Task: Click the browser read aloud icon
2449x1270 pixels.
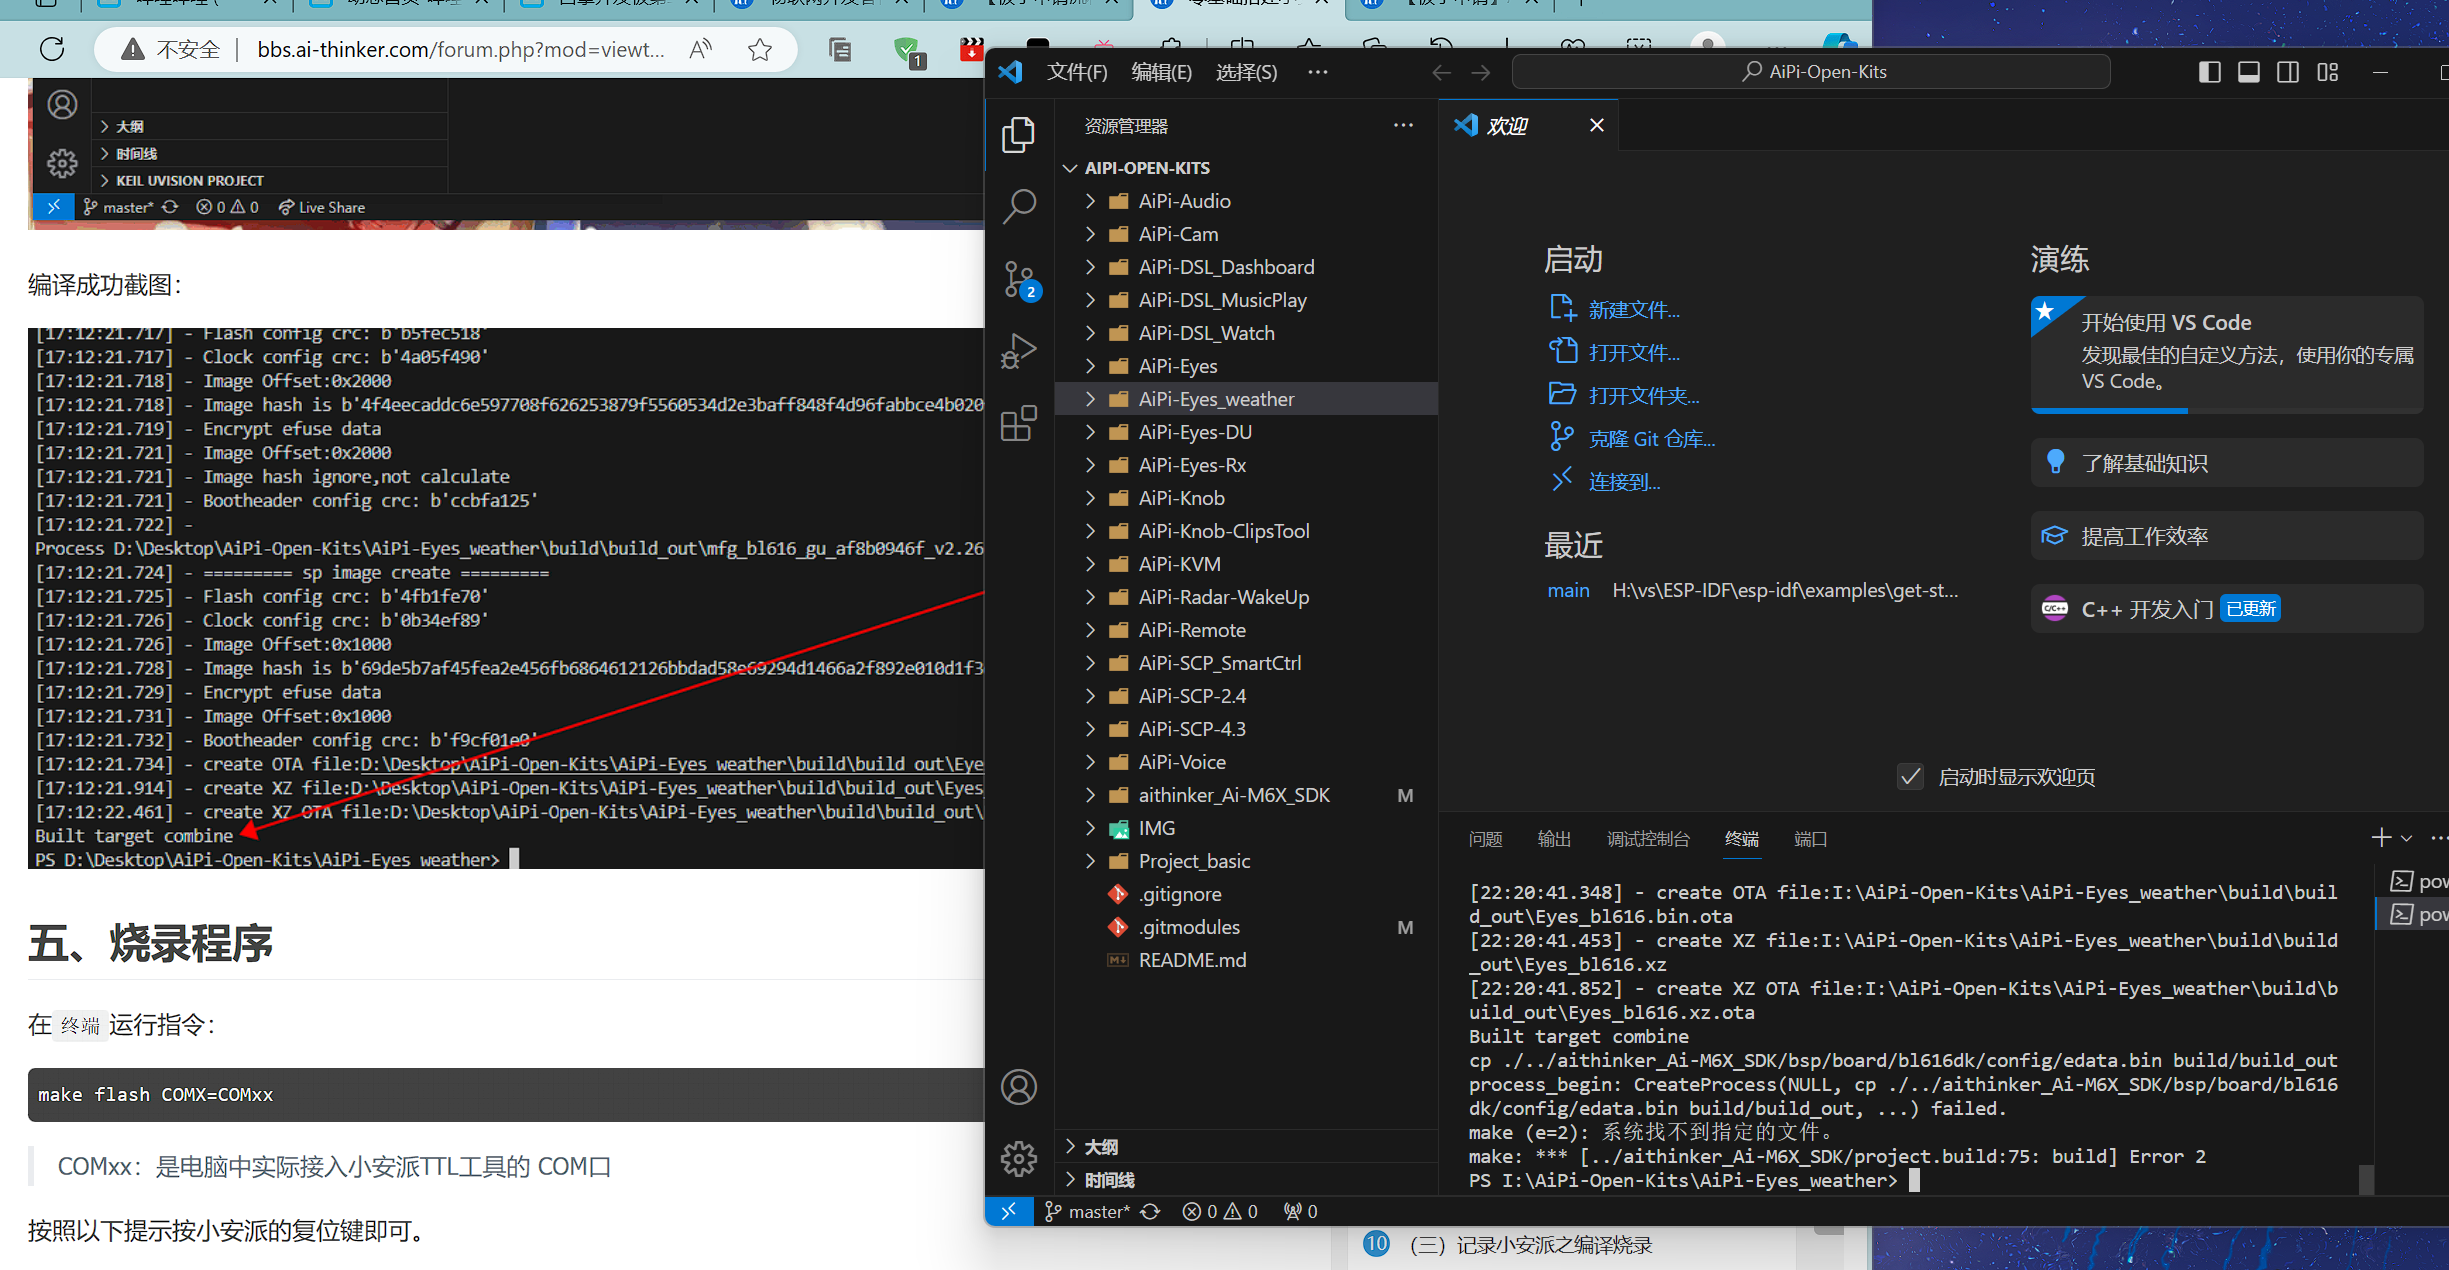Action: tap(701, 49)
